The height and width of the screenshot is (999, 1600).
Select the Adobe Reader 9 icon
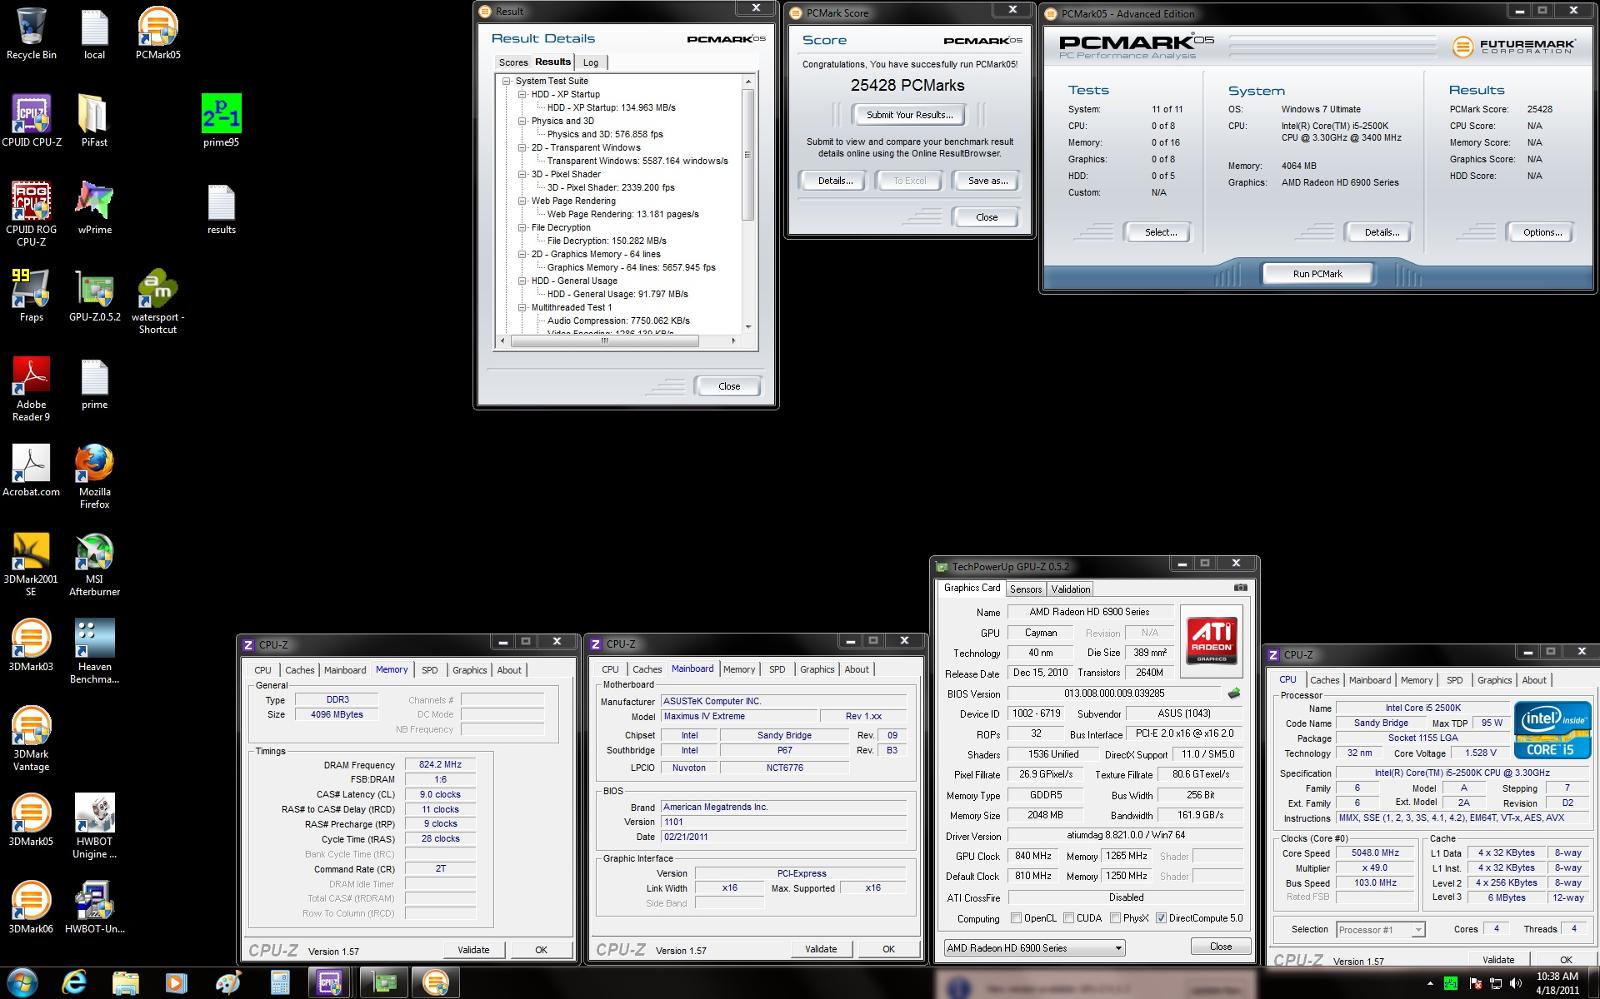pos(31,388)
